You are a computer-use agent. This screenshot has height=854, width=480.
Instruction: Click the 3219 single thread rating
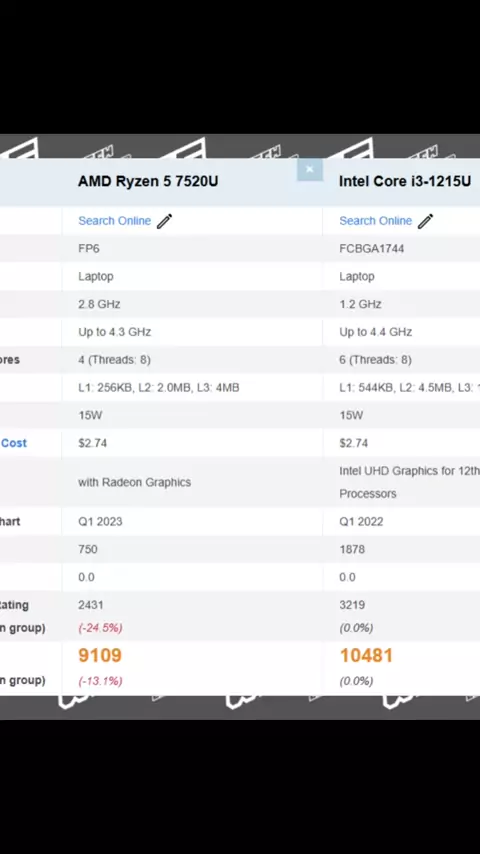point(352,605)
